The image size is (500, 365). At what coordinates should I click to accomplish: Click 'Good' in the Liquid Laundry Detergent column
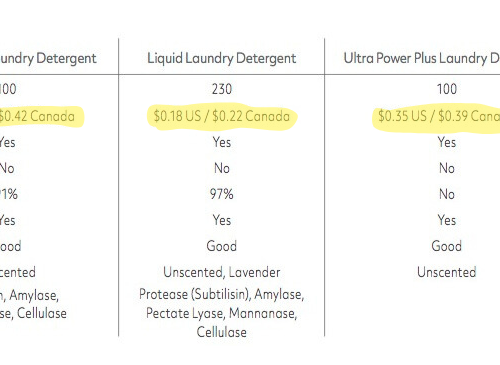222,246
